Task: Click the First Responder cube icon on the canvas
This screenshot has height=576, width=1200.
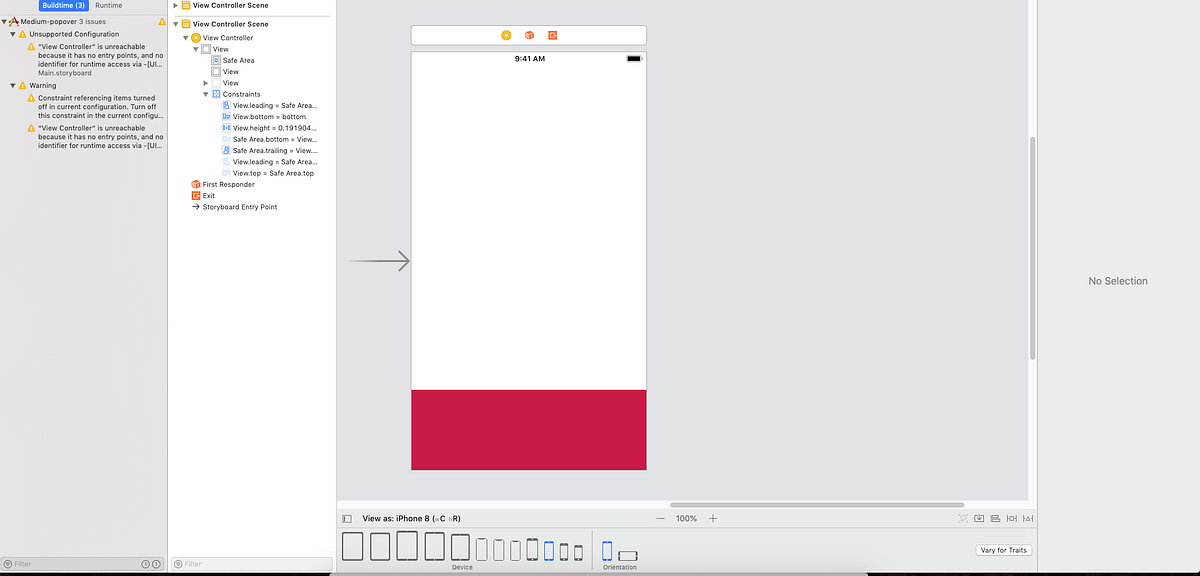Action: (x=528, y=34)
